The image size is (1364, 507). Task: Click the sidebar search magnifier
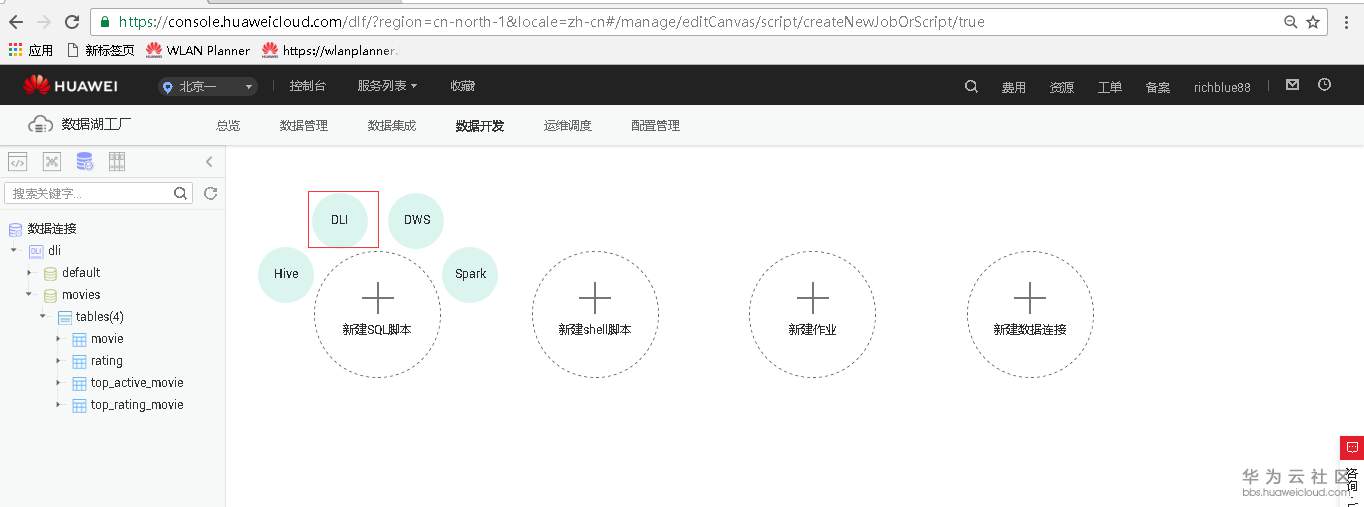click(181, 193)
